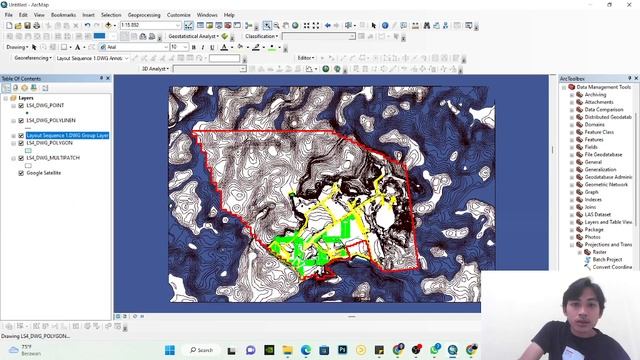Toggle Google Satellite layer visibility
Image resolution: width=640 pixels, height=360 pixels.
[21, 173]
